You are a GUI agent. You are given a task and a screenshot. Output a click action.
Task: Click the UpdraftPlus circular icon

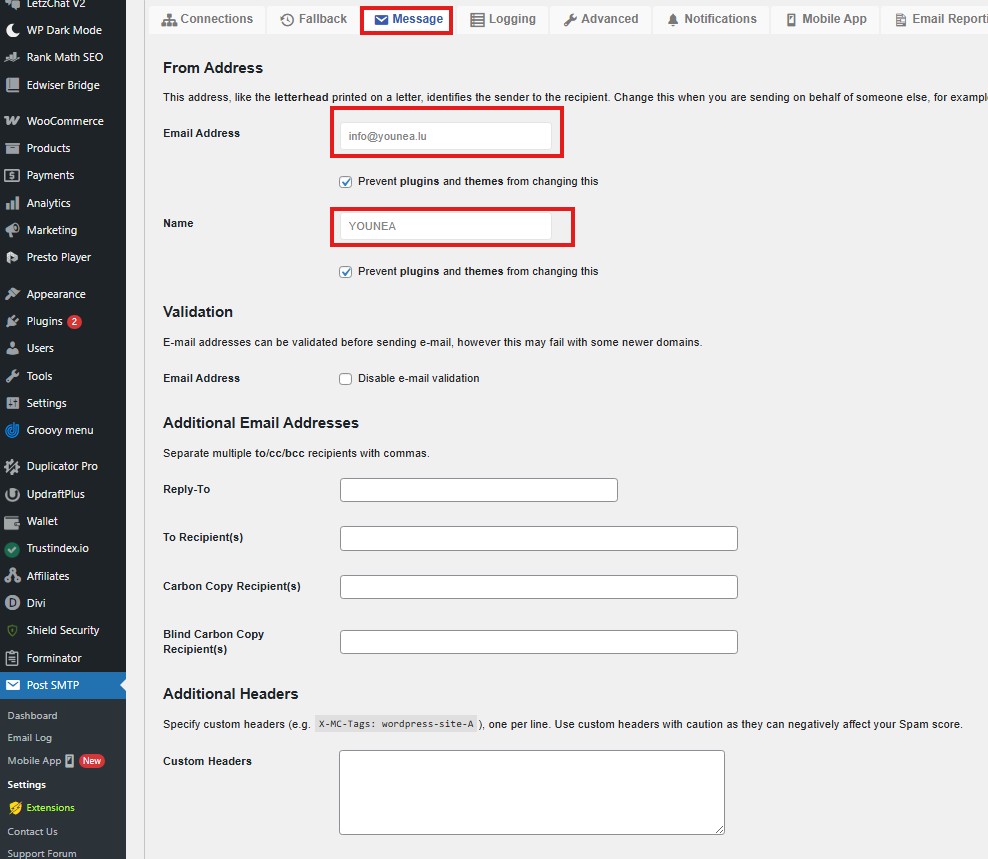(x=12, y=494)
